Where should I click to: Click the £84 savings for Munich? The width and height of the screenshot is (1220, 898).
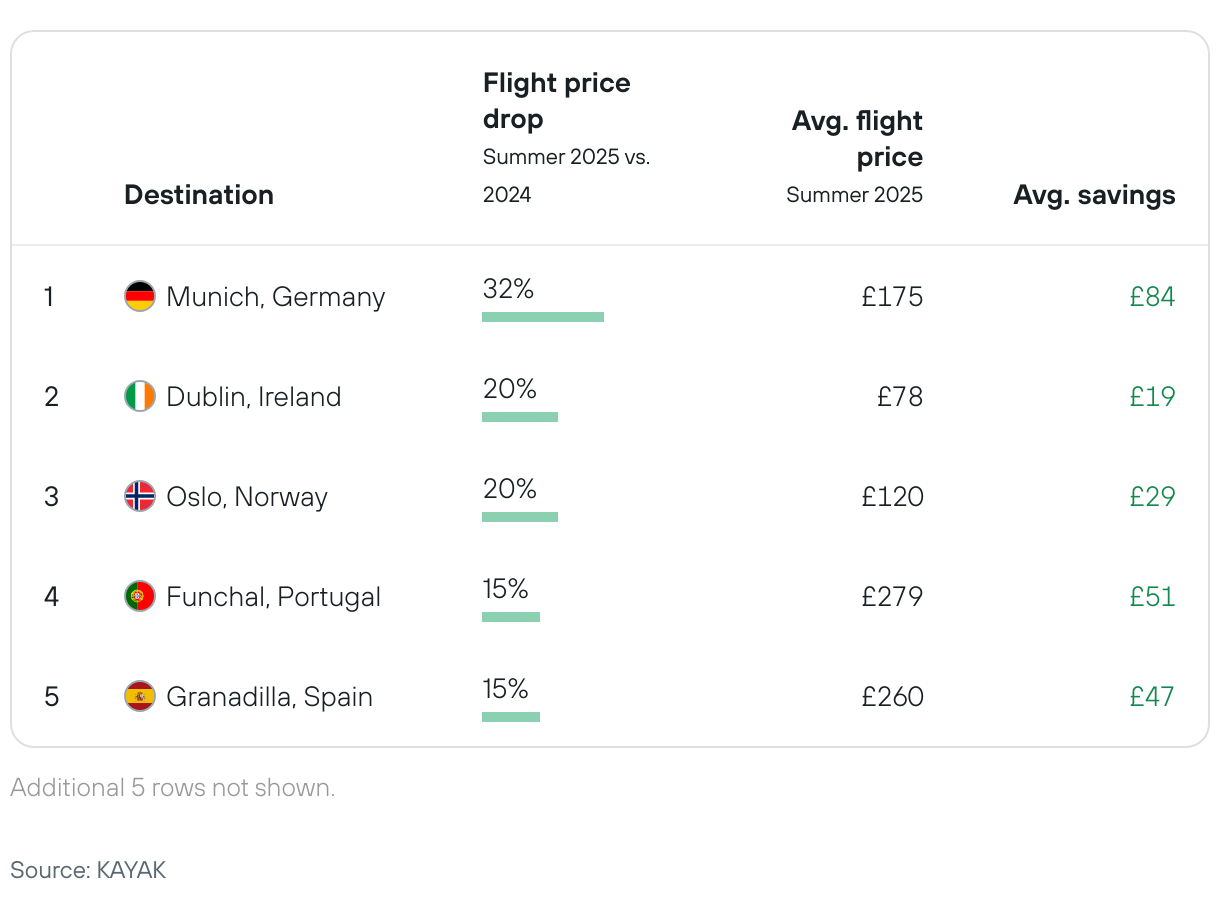pos(1152,297)
